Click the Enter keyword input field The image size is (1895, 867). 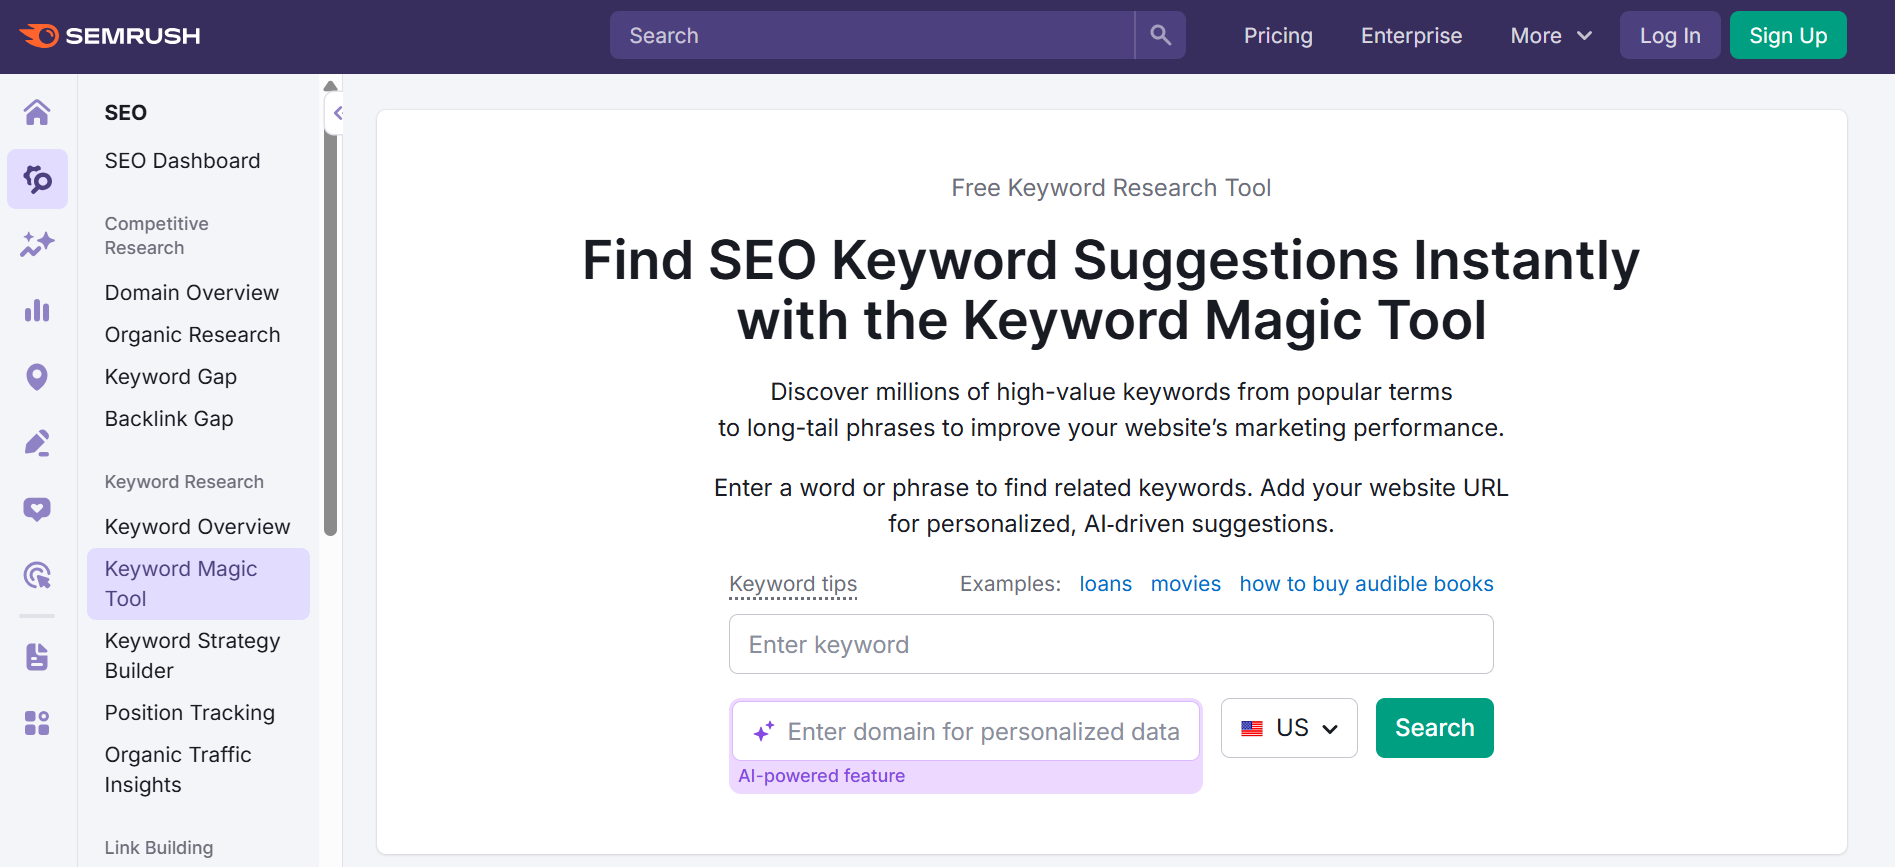tap(1110, 644)
